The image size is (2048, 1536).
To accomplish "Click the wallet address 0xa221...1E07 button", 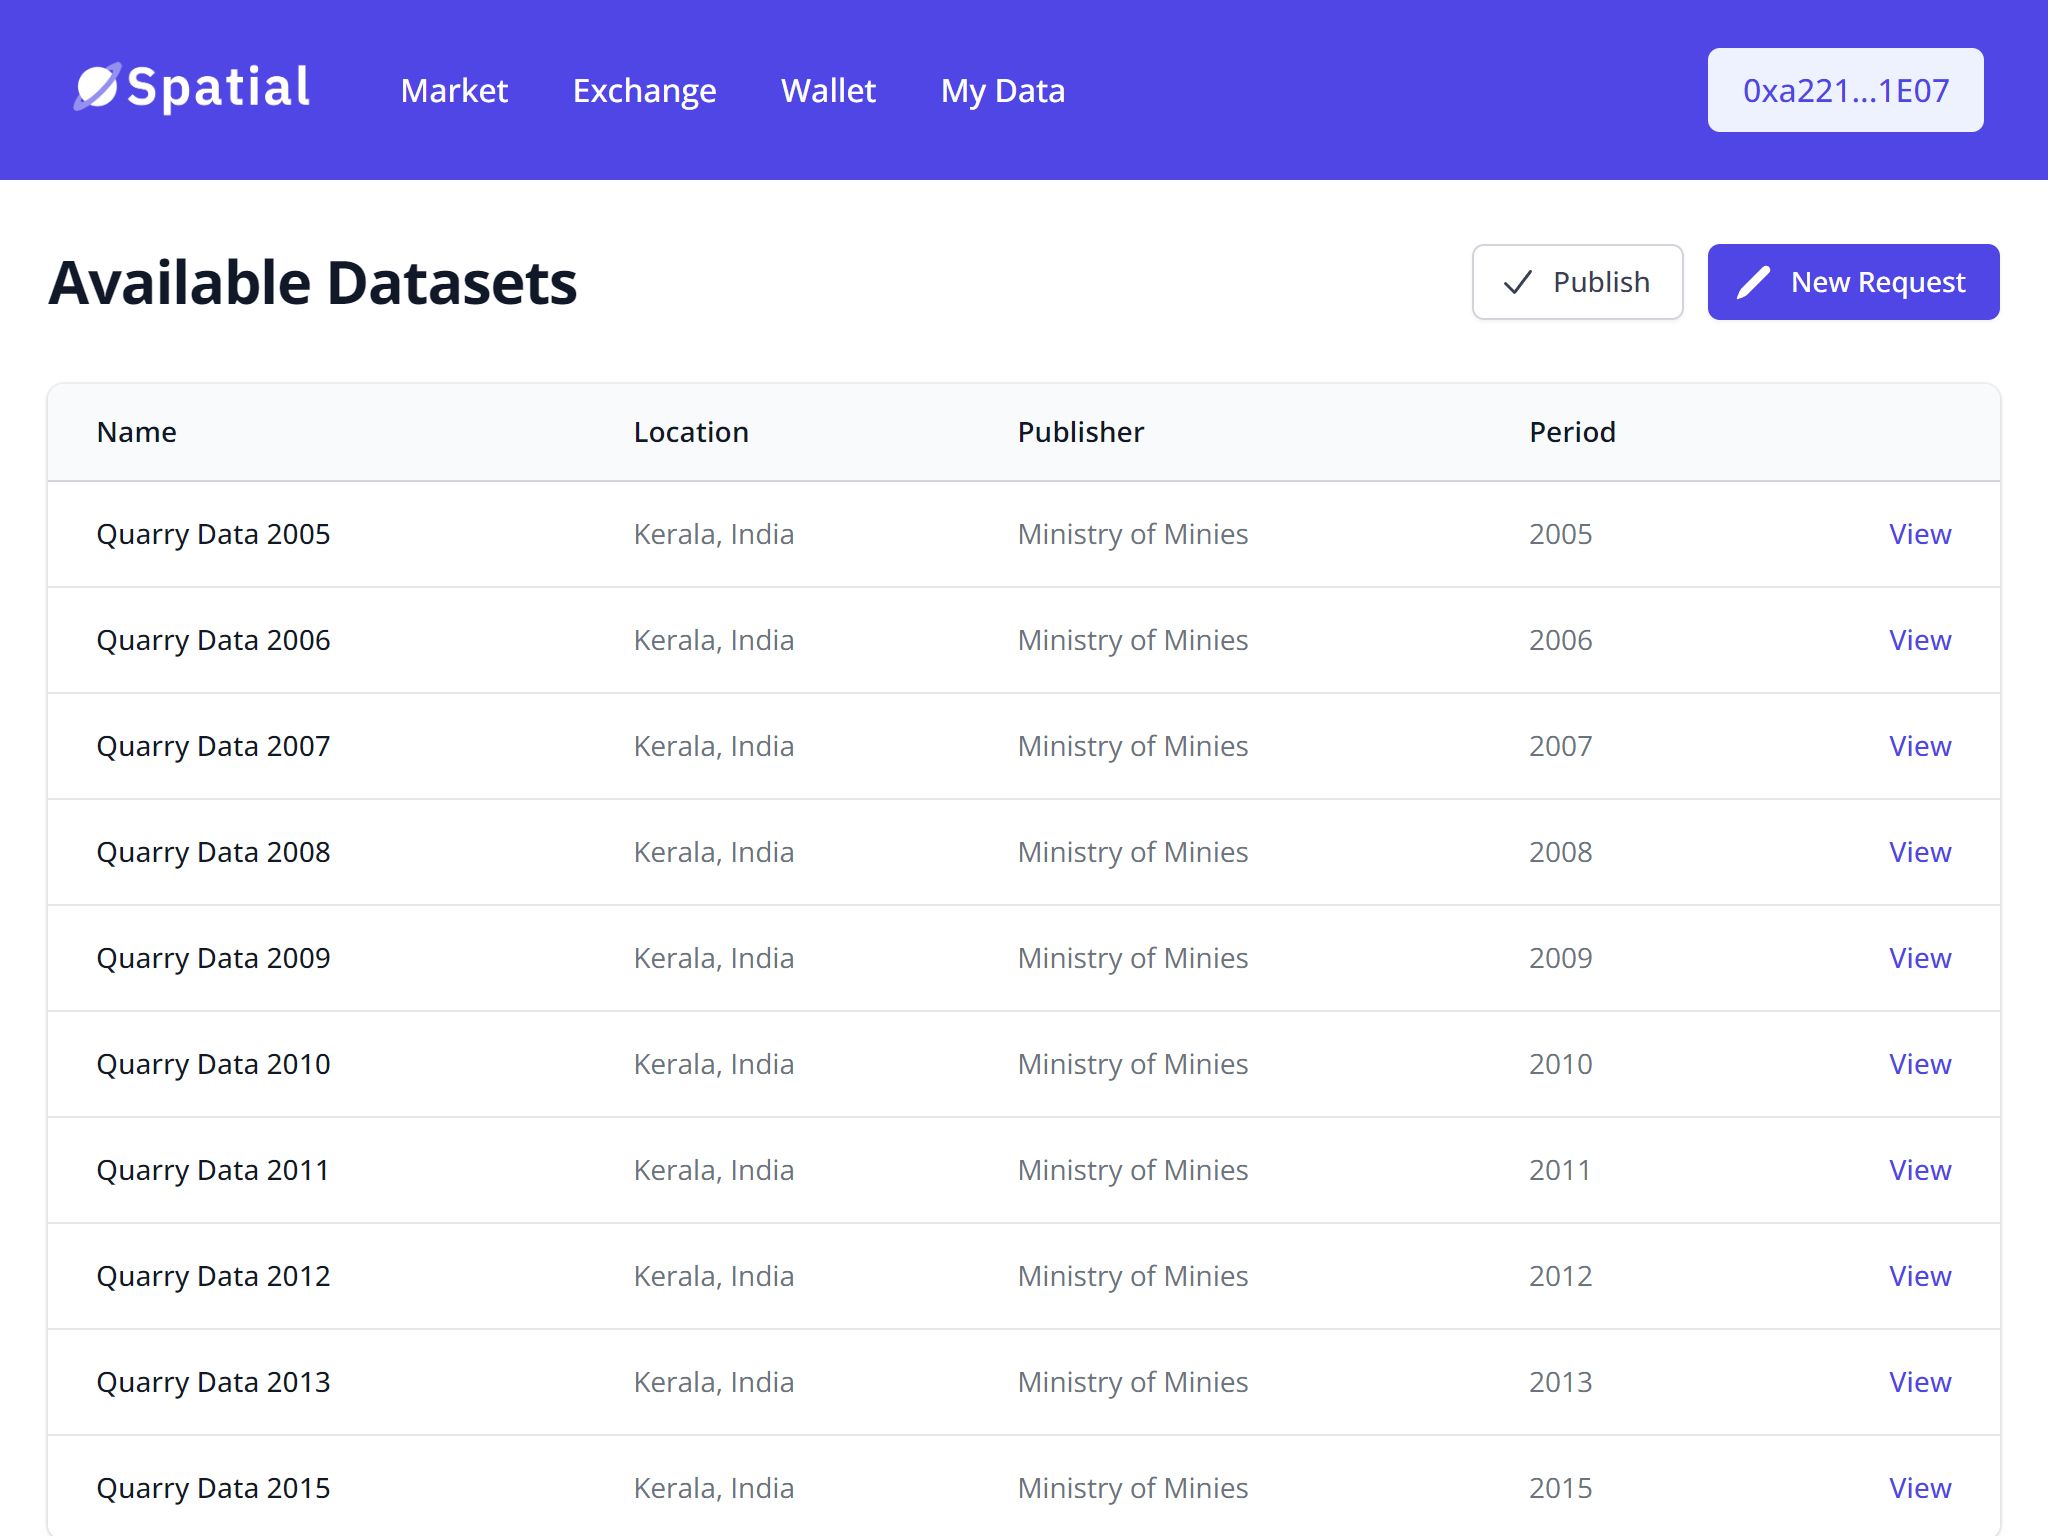I will [1845, 90].
